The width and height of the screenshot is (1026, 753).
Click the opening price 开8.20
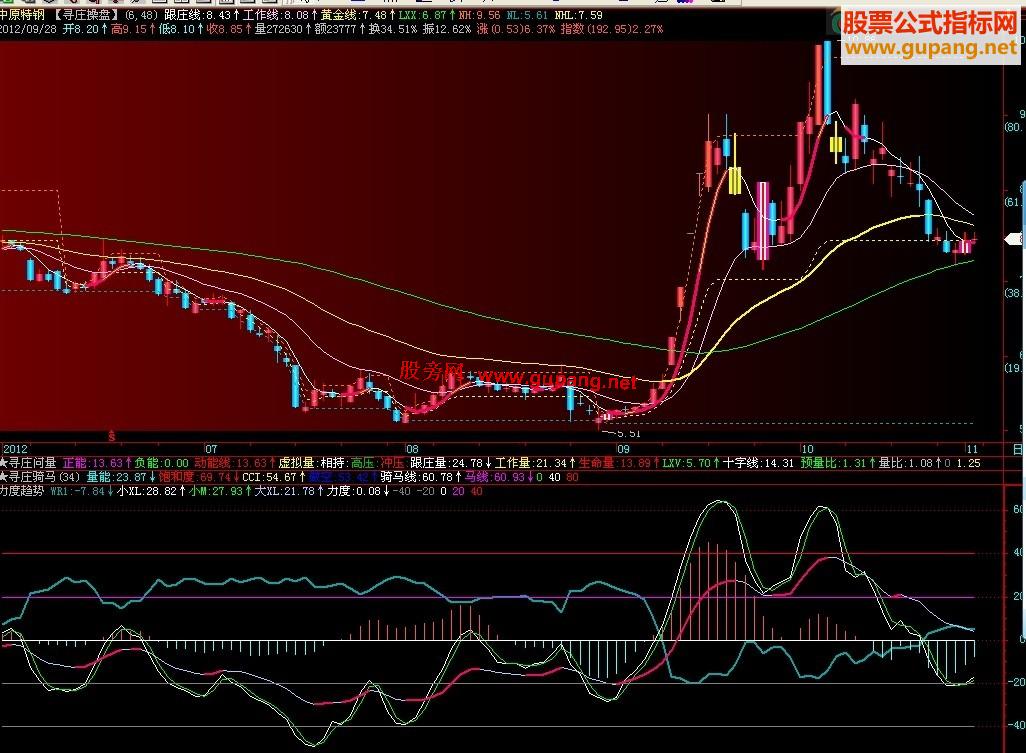pos(85,29)
